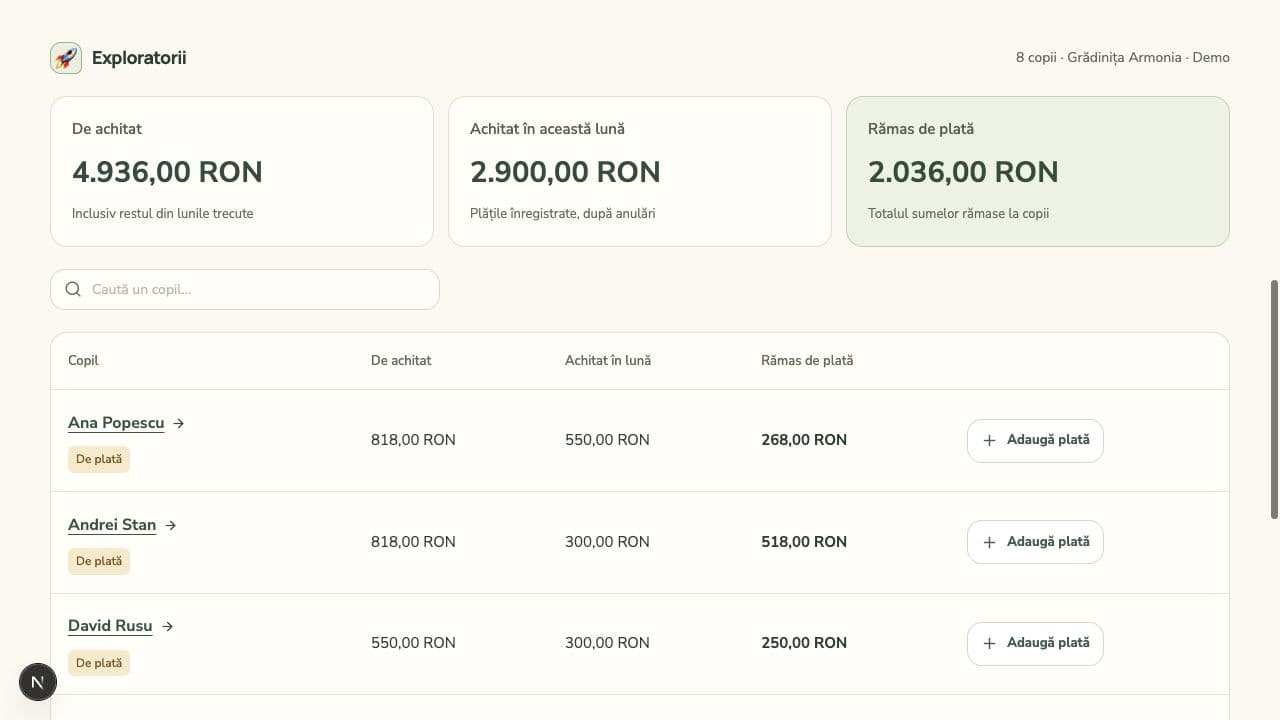Open Ana Popescu's profile link
This screenshot has width=1280, height=720.
click(116, 423)
